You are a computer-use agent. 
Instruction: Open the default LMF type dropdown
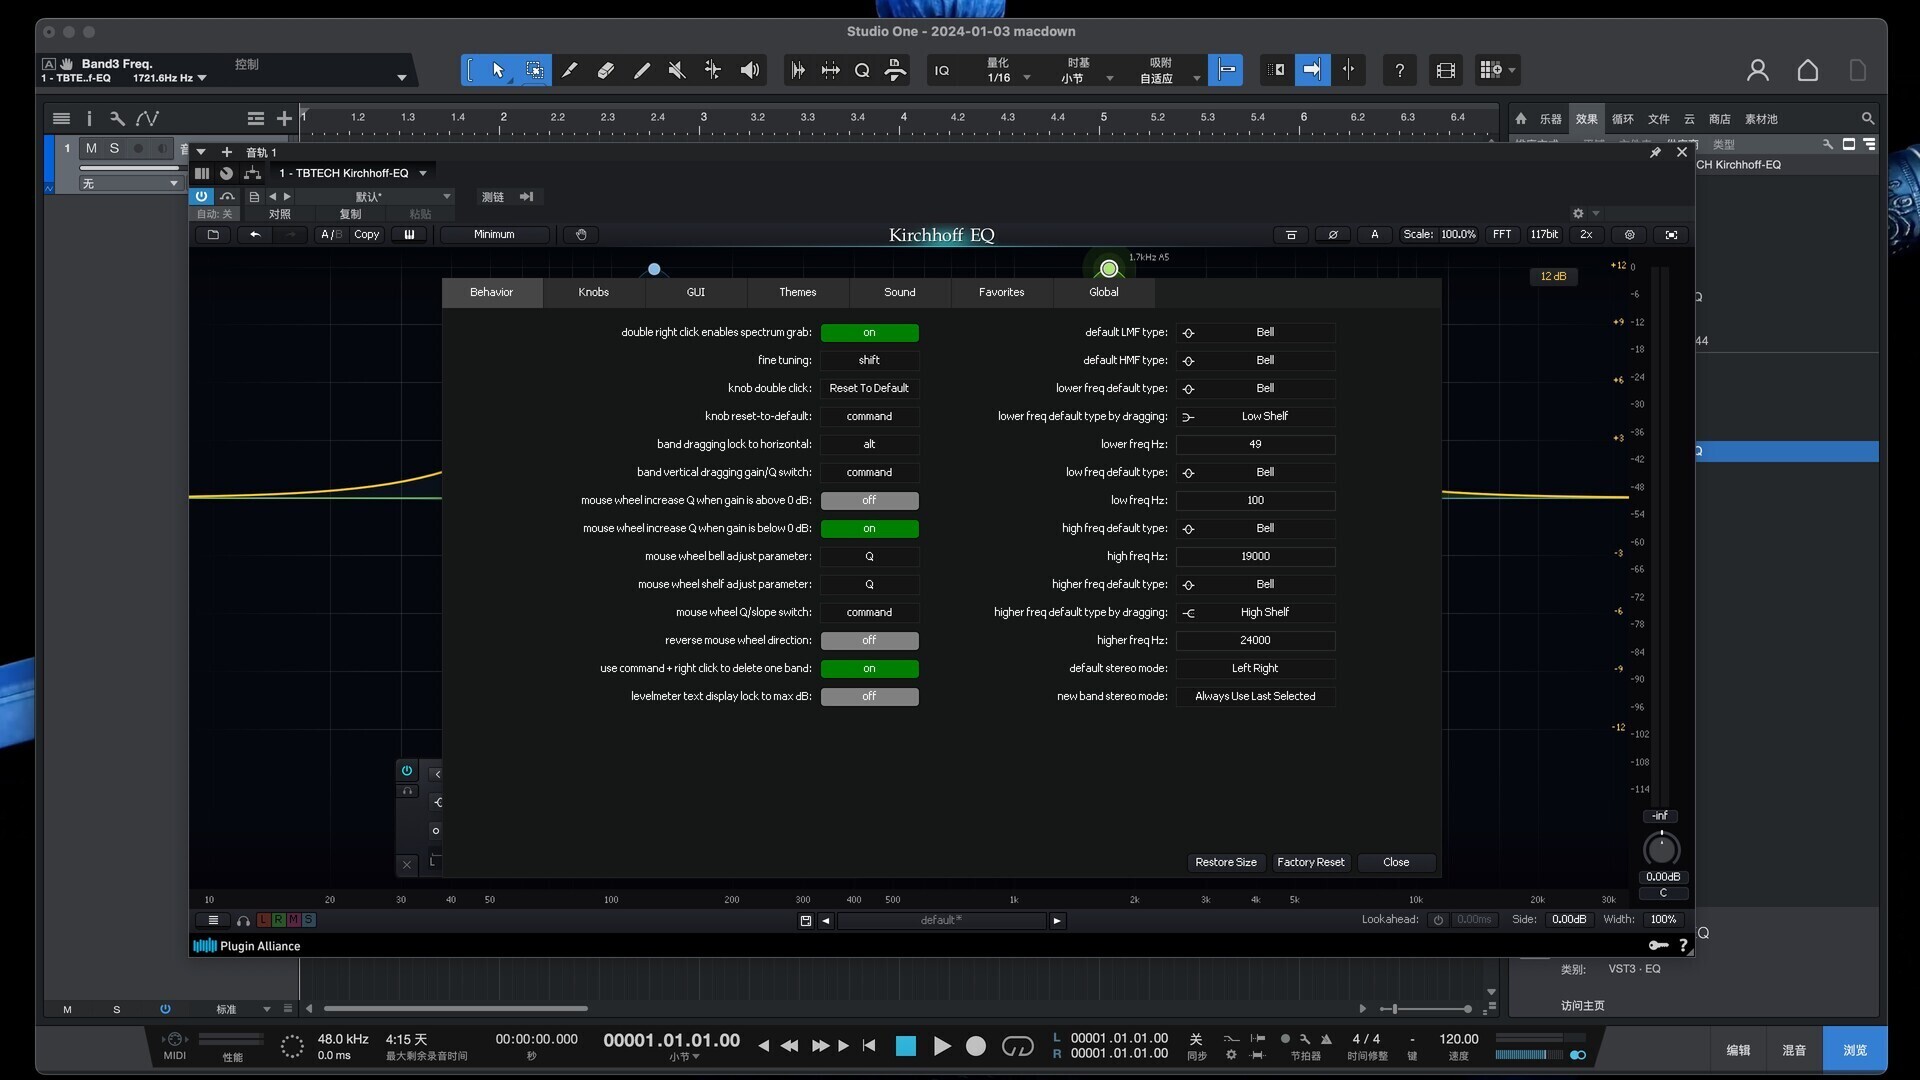(1255, 333)
